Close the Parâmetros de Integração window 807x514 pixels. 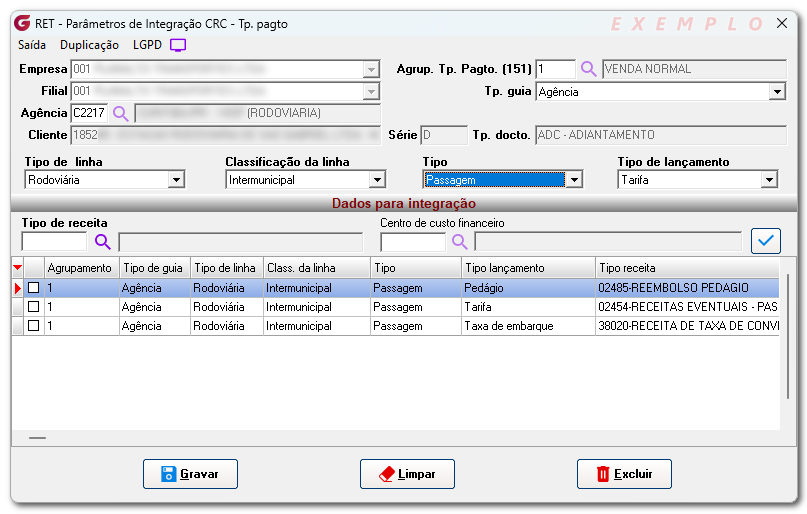[x=782, y=23]
